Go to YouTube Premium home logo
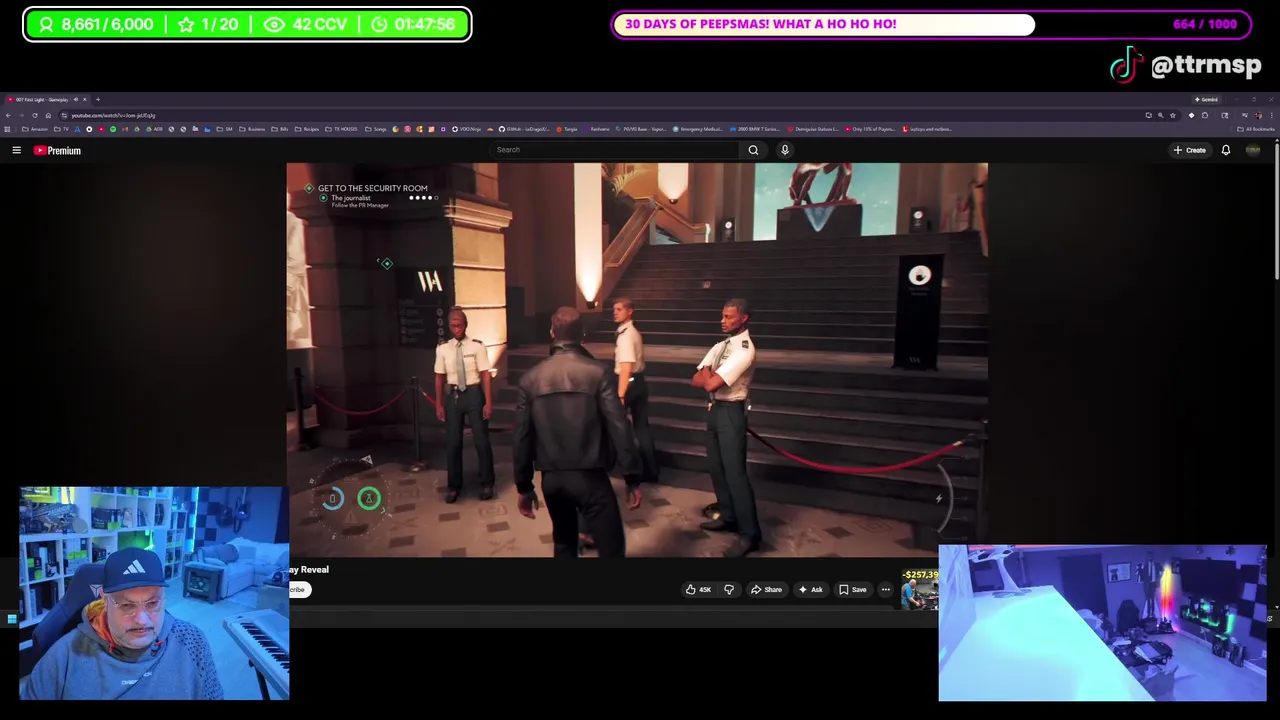Screen dimensions: 1280x720 point(57,150)
